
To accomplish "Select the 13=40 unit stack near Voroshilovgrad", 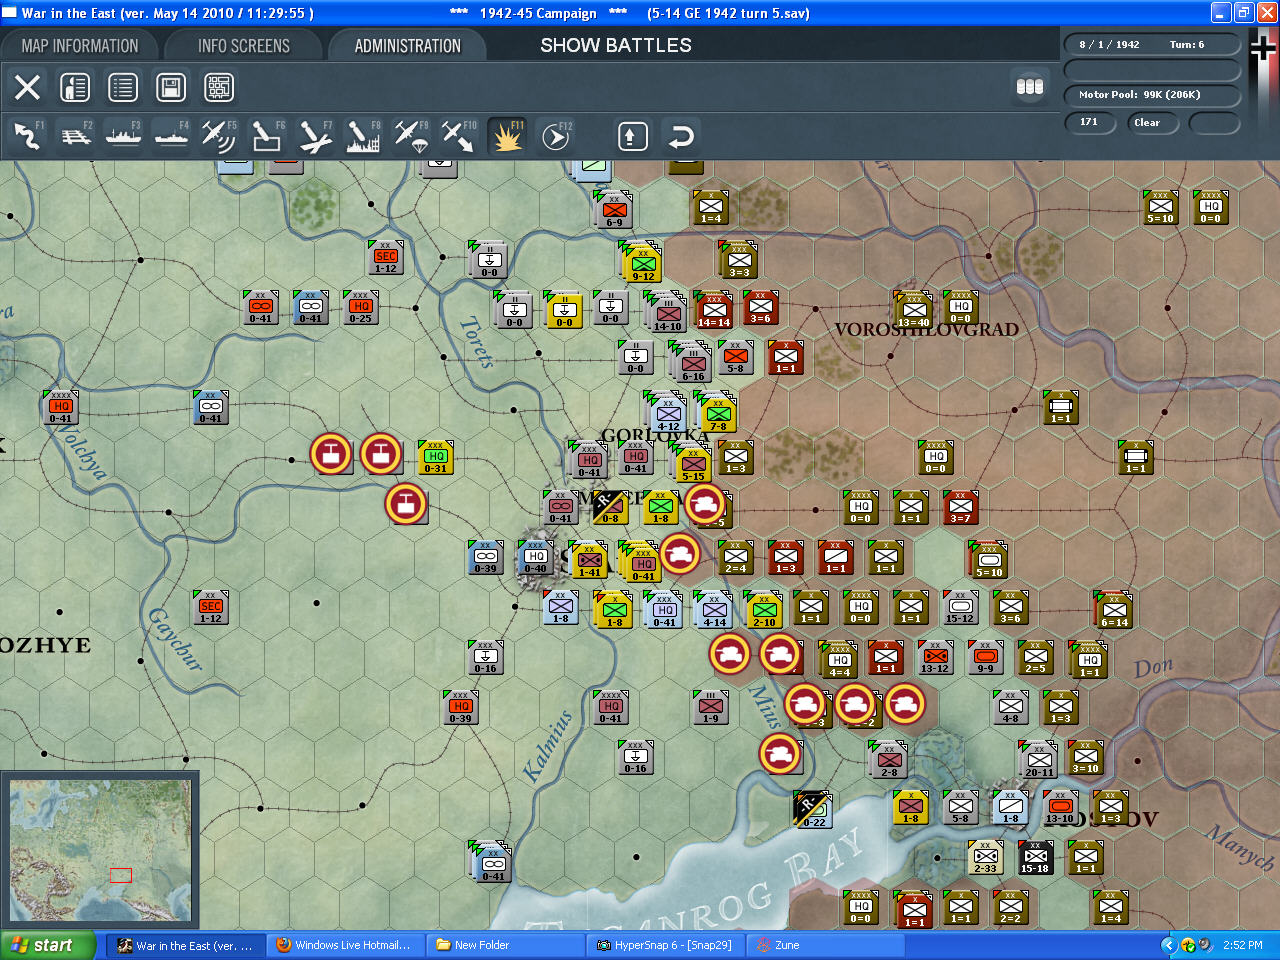I will (x=913, y=310).
